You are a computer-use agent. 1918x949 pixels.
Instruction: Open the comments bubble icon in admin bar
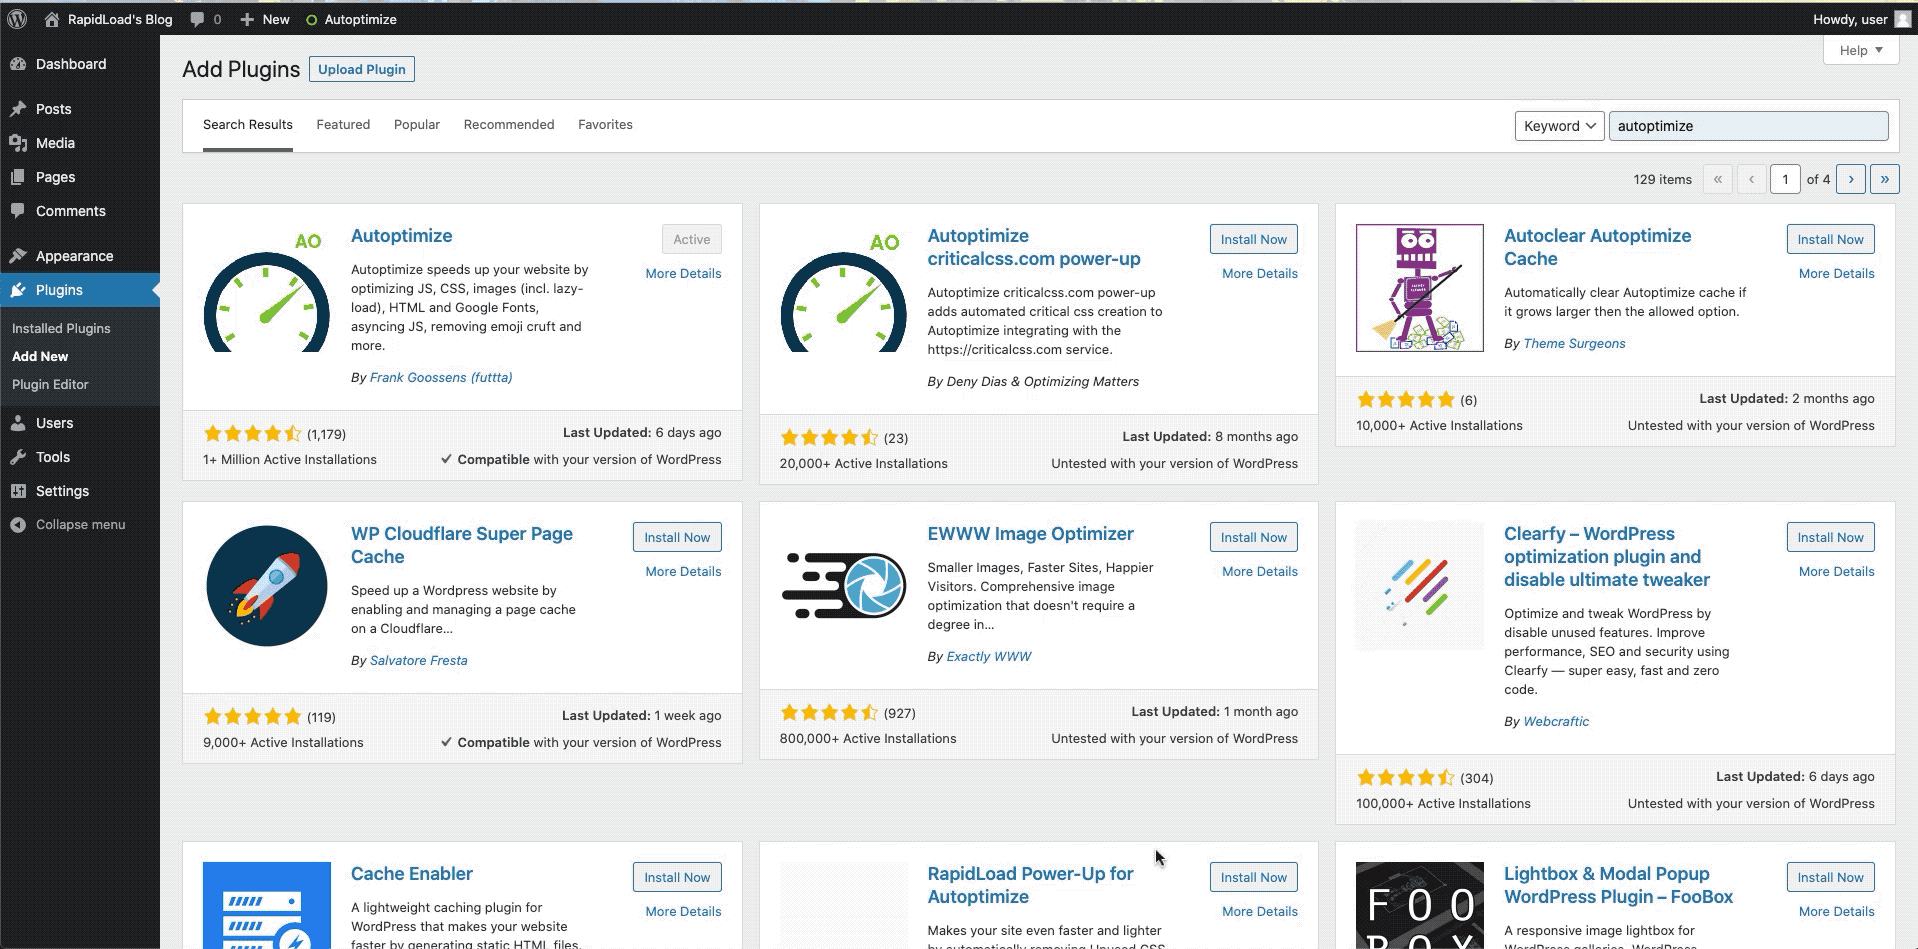pyautogui.click(x=198, y=19)
